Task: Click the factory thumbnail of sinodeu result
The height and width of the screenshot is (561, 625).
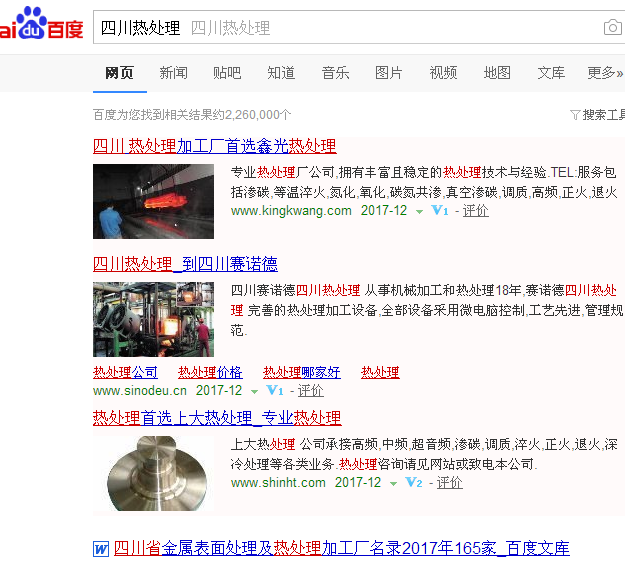Action: 153,319
